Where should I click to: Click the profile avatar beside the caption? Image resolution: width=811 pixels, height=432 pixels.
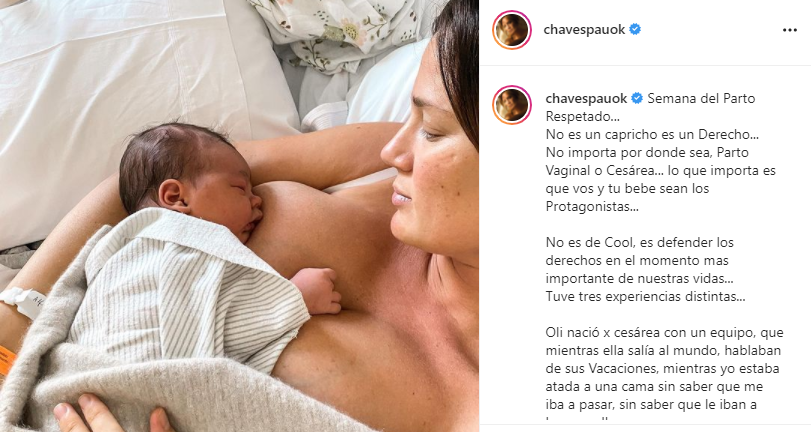coord(512,105)
